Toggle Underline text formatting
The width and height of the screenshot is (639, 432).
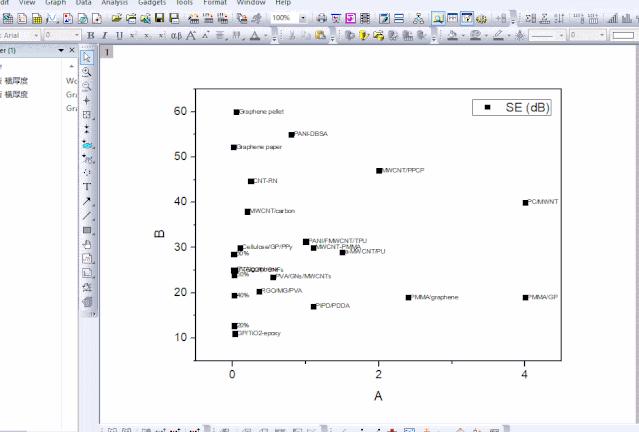coord(119,35)
